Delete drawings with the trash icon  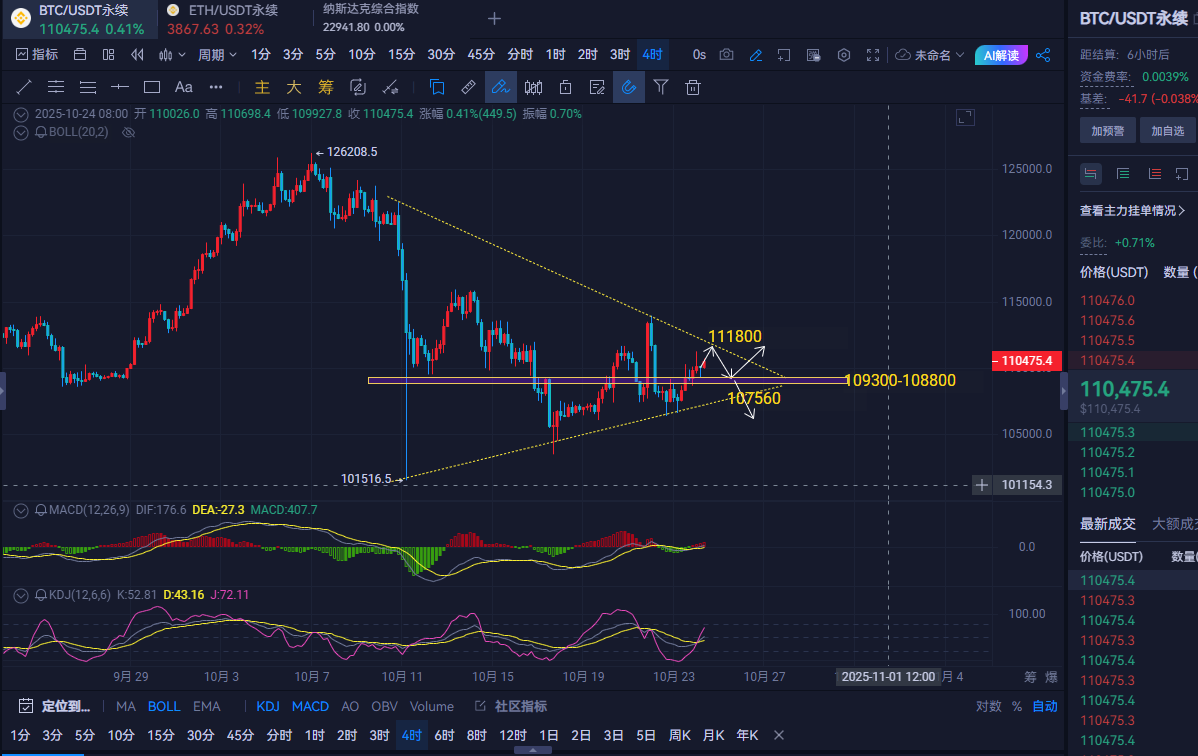tap(692, 87)
